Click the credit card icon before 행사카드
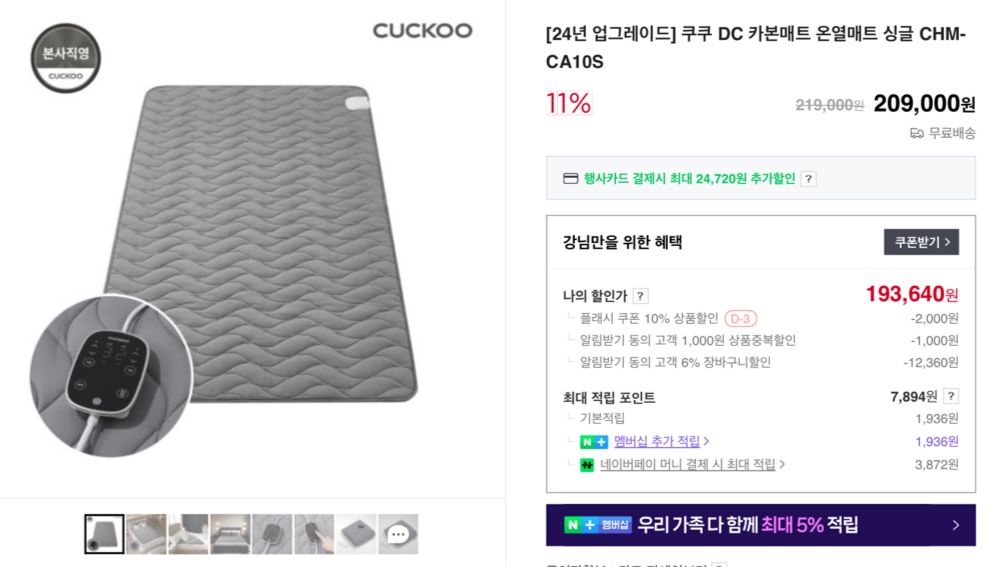997x567 pixels. coord(571,179)
